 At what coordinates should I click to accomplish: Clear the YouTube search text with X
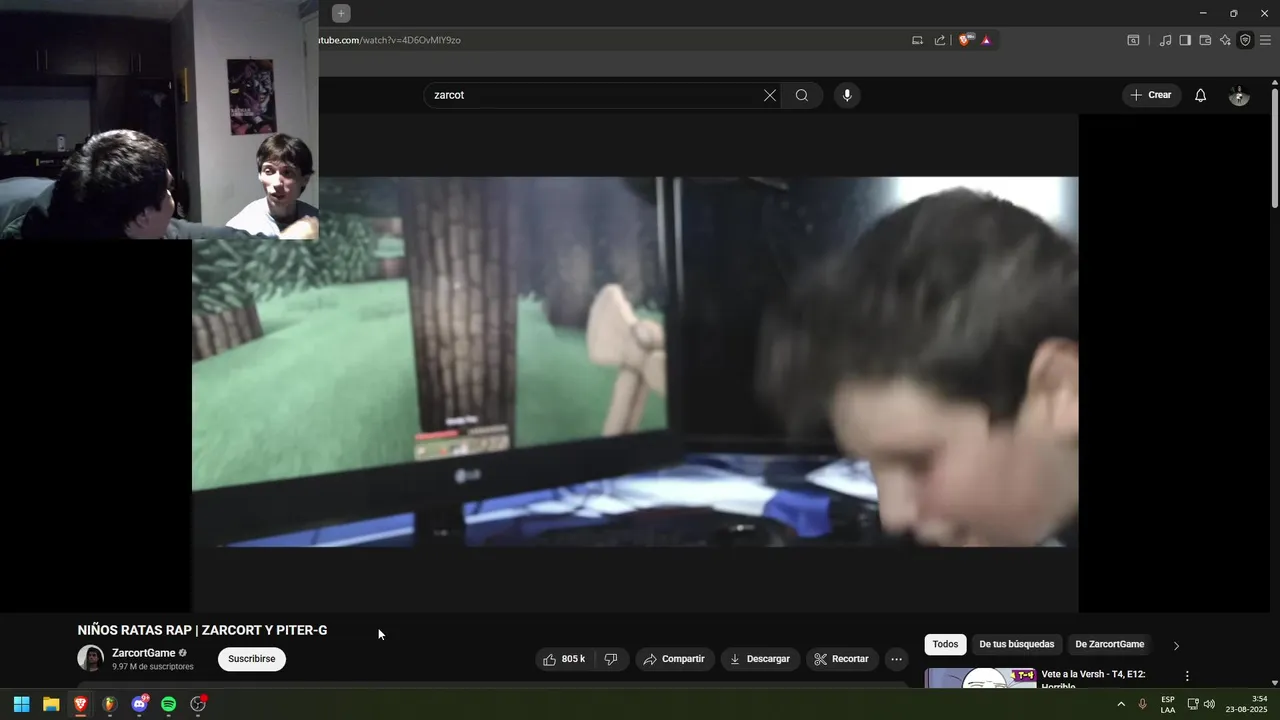(x=770, y=95)
